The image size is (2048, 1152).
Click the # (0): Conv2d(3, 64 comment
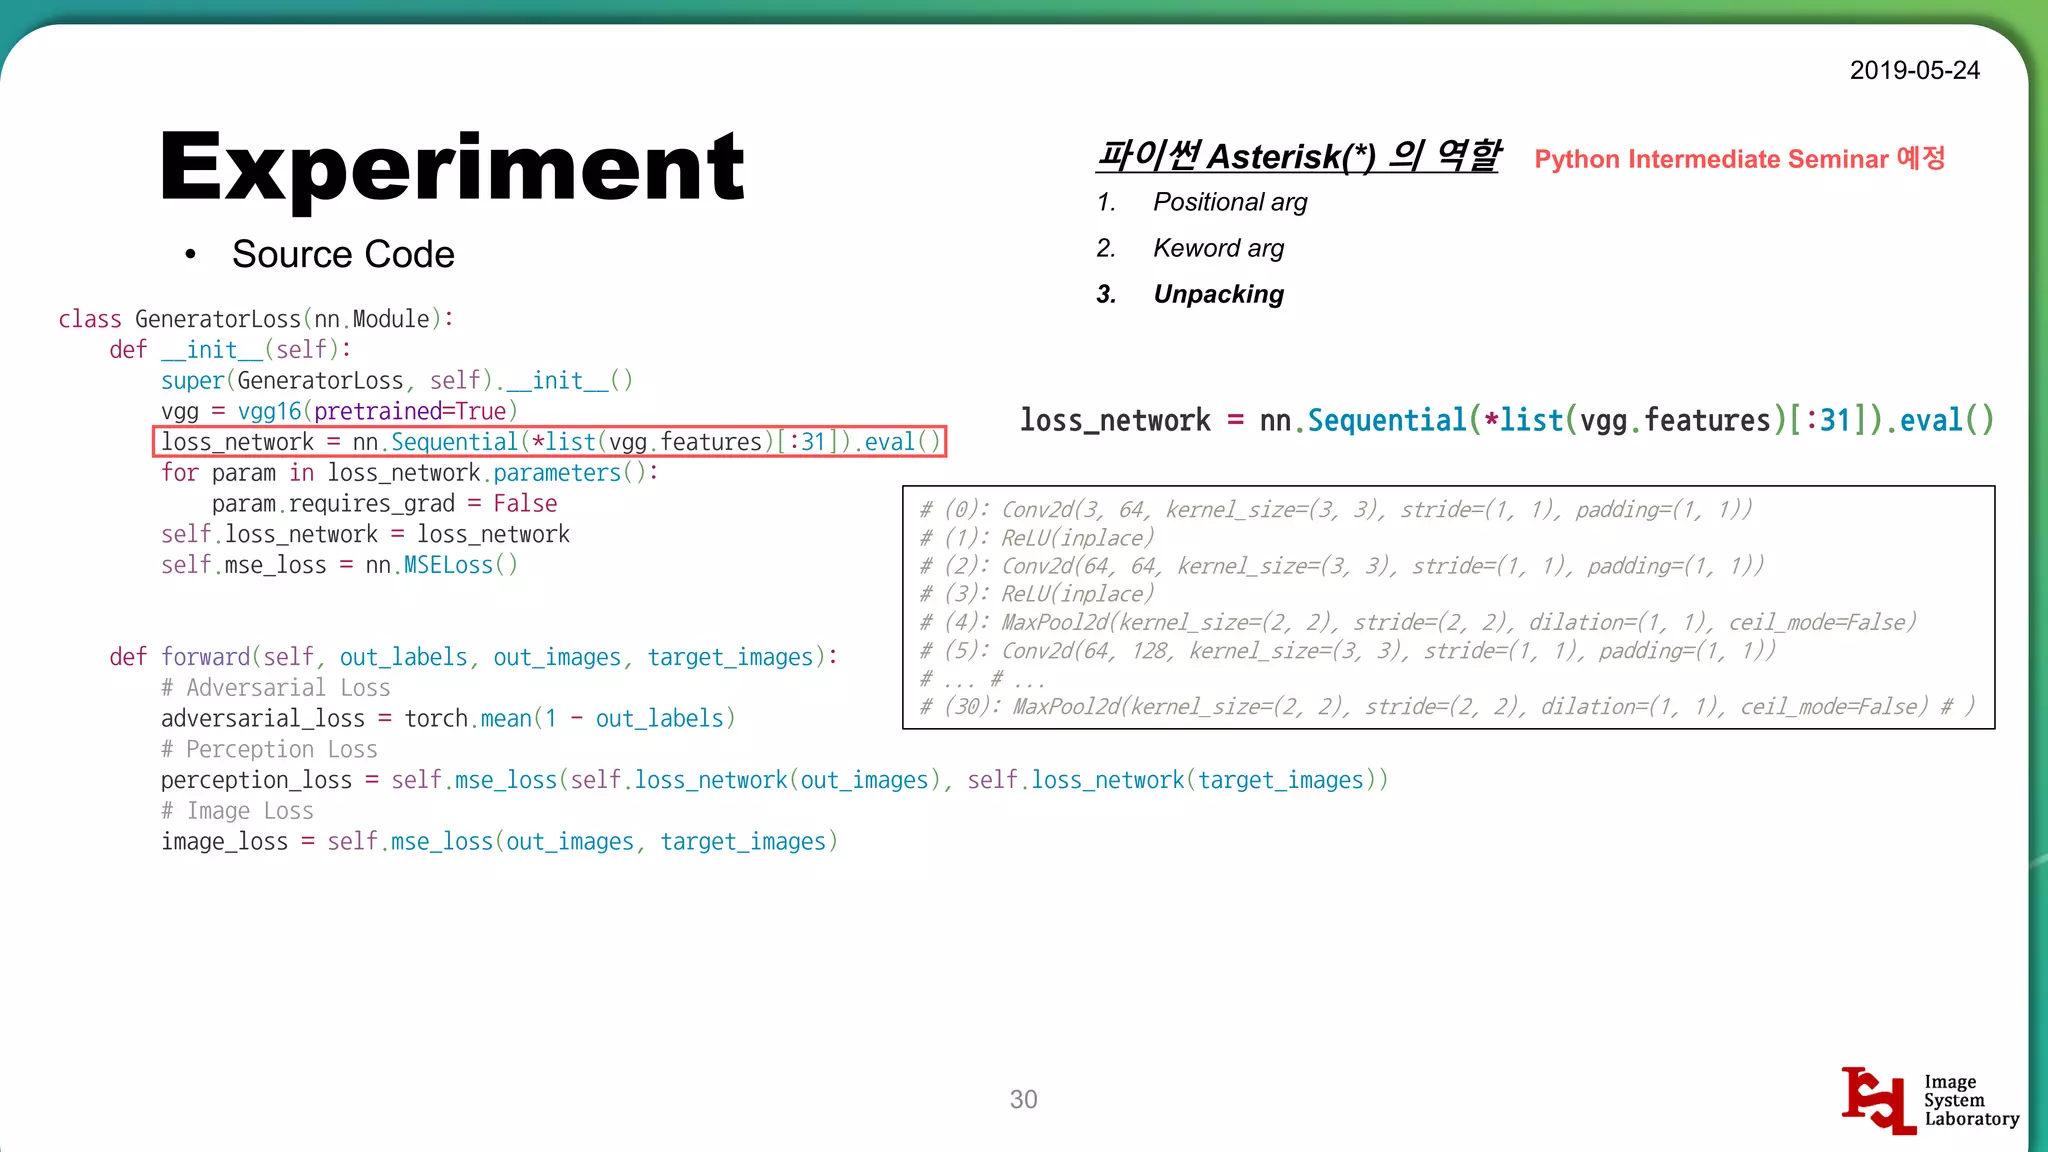click(1336, 510)
